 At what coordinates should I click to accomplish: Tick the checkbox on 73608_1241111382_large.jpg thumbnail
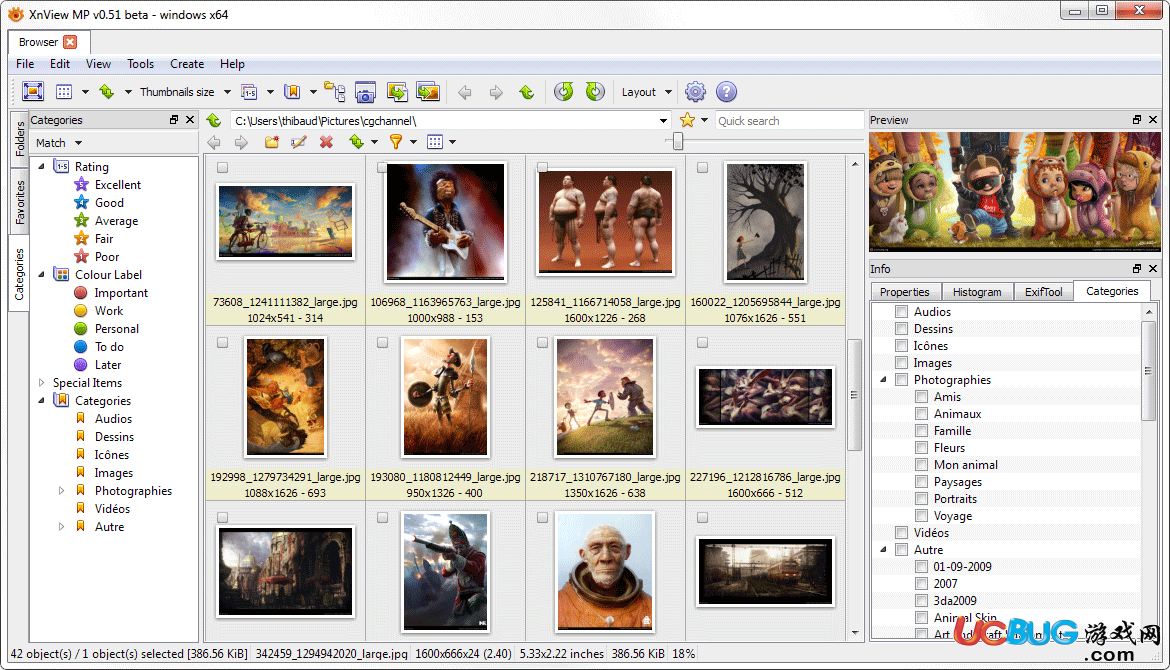point(222,168)
